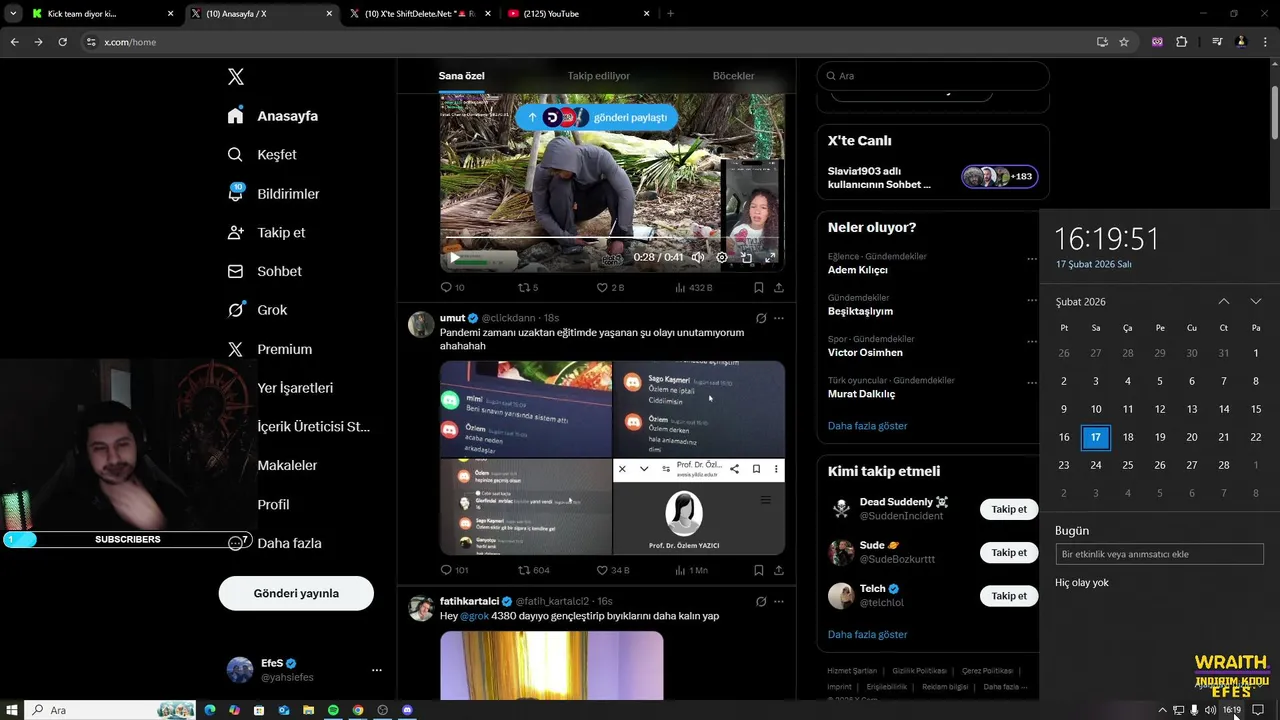
Task: Play the video in the top post
Action: click(x=454, y=257)
